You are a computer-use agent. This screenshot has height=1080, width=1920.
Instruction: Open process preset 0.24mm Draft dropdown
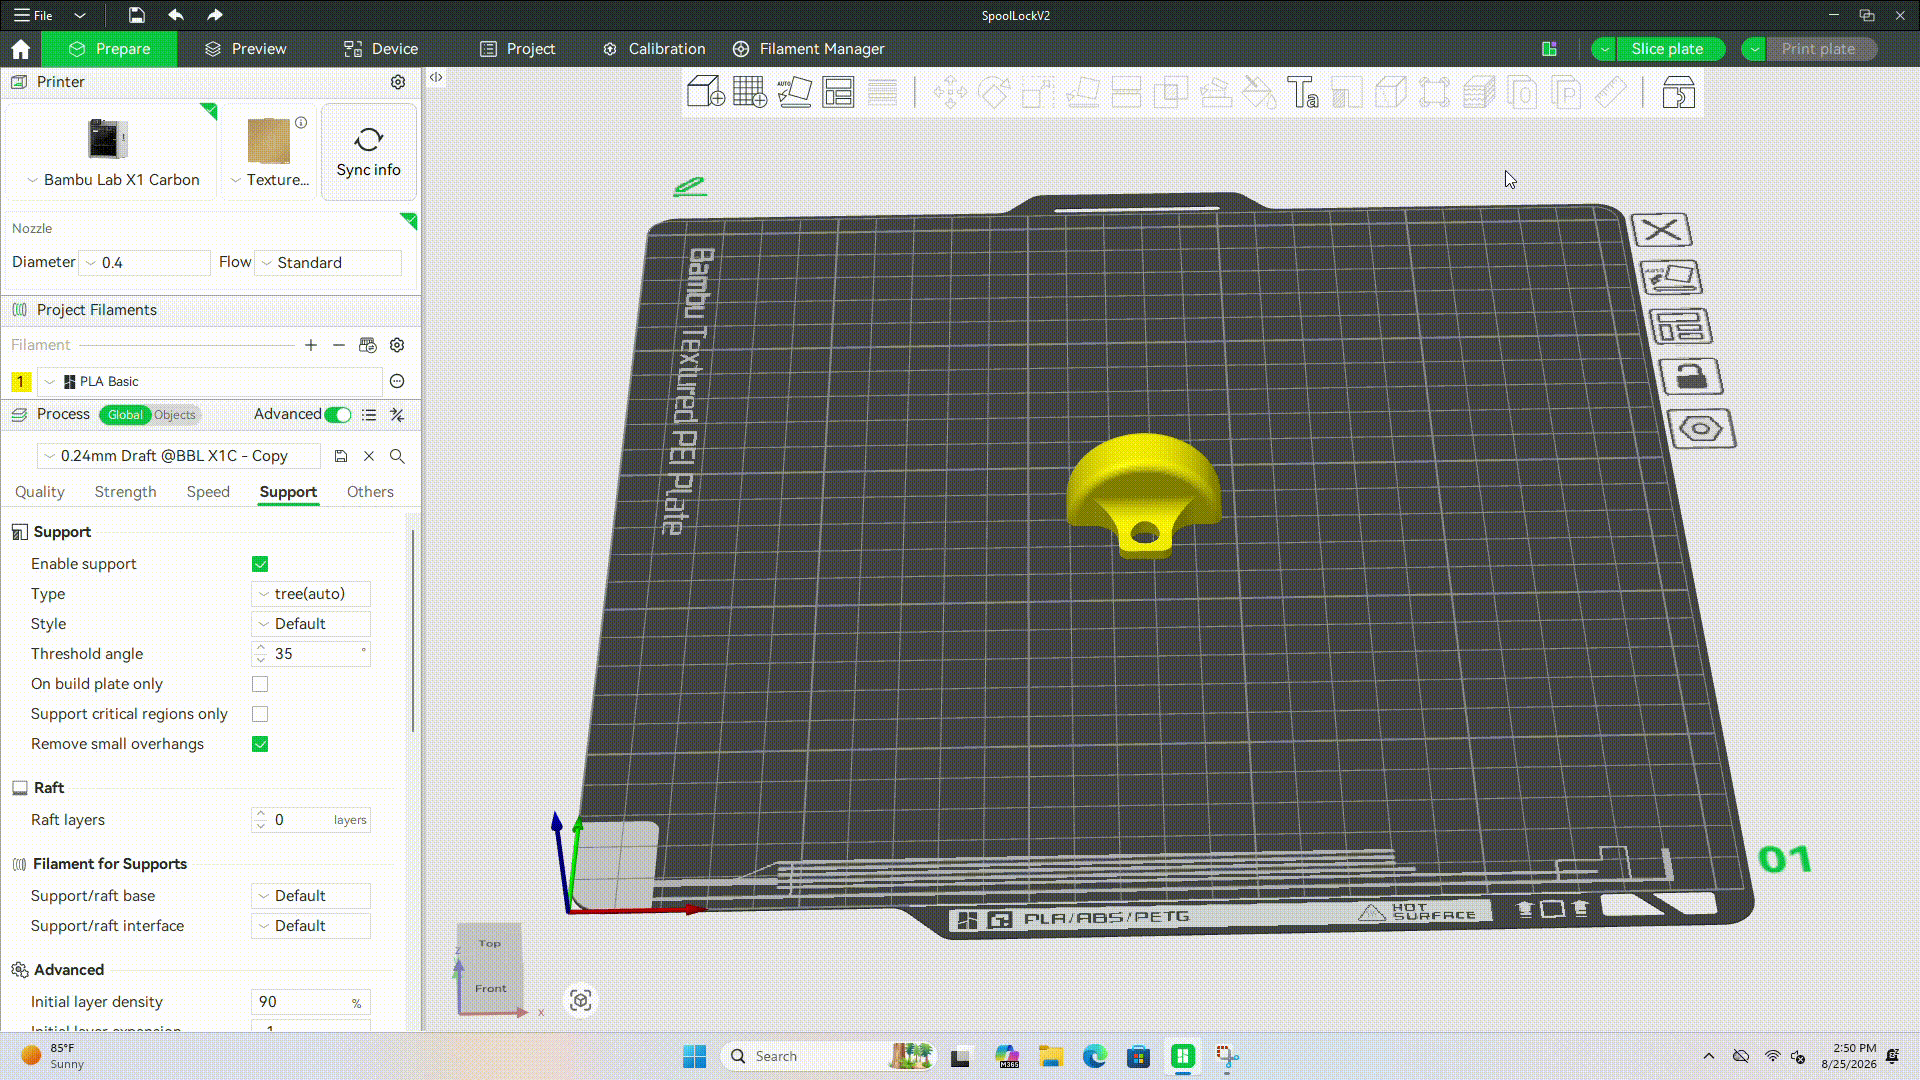tap(179, 456)
